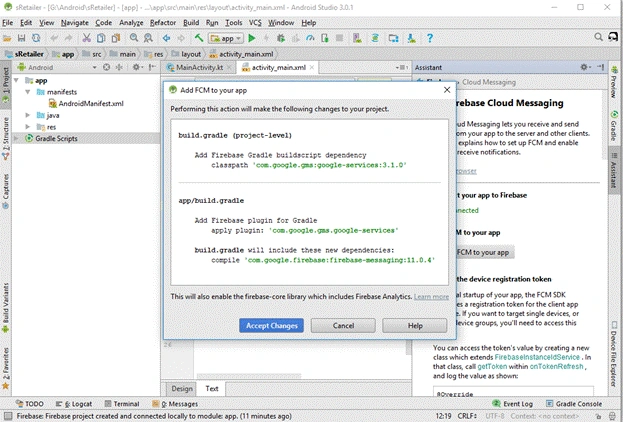Open the Gradle Console tool window

pos(574,404)
